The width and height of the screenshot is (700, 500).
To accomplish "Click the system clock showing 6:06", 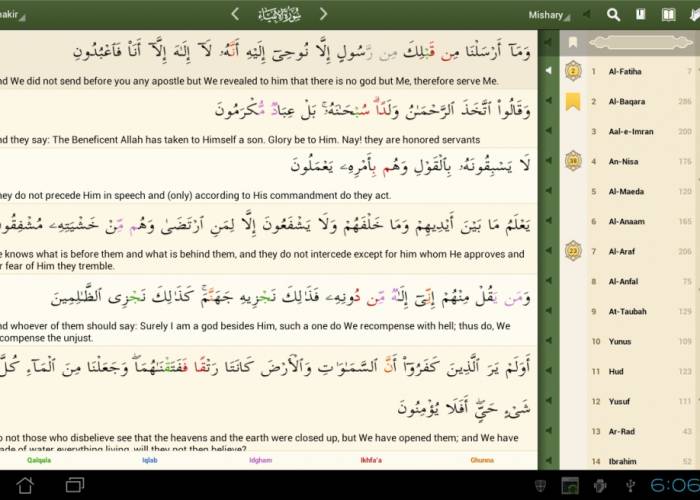I will (x=675, y=485).
